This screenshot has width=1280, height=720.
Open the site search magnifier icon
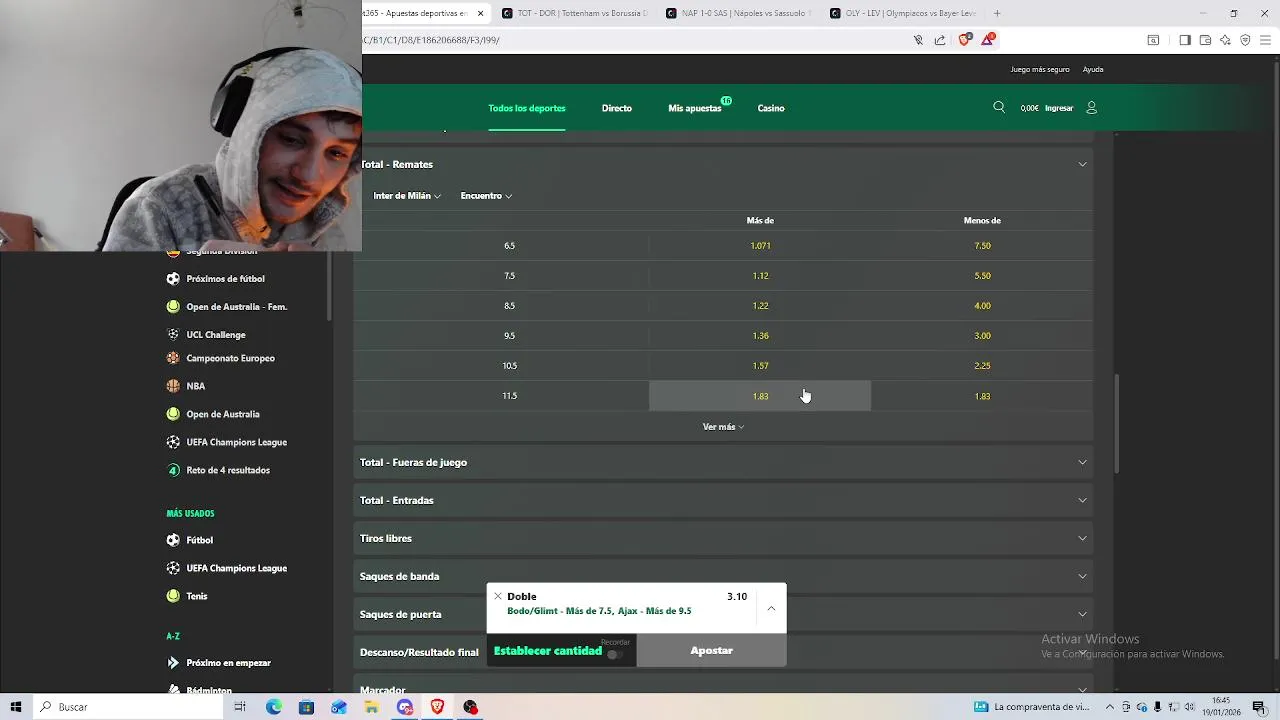[x=998, y=107]
